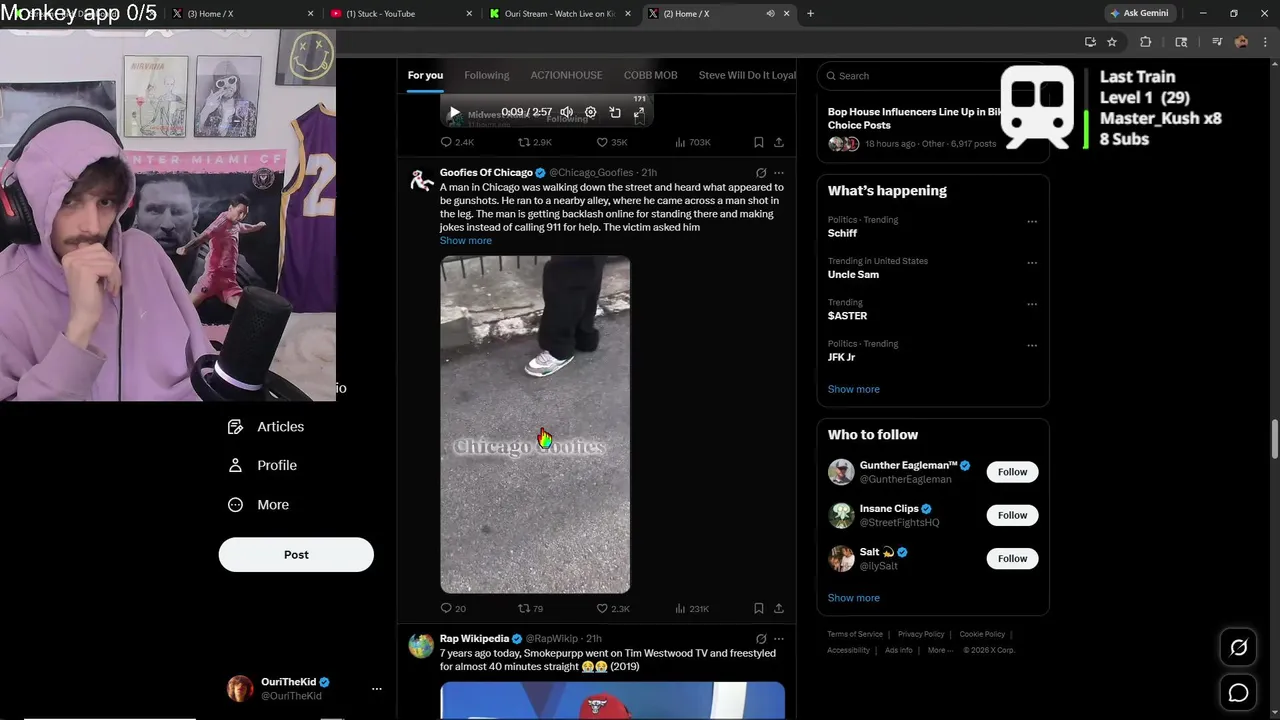Click the Post button in sidebar
Screen dimensions: 1280x720
(296, 555)
